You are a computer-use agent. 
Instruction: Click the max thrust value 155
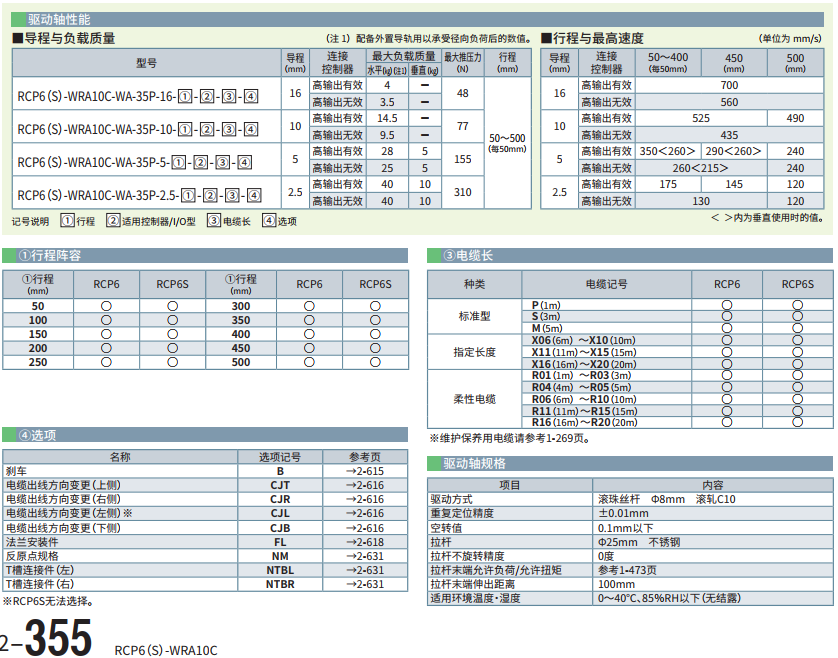[463, 159]
